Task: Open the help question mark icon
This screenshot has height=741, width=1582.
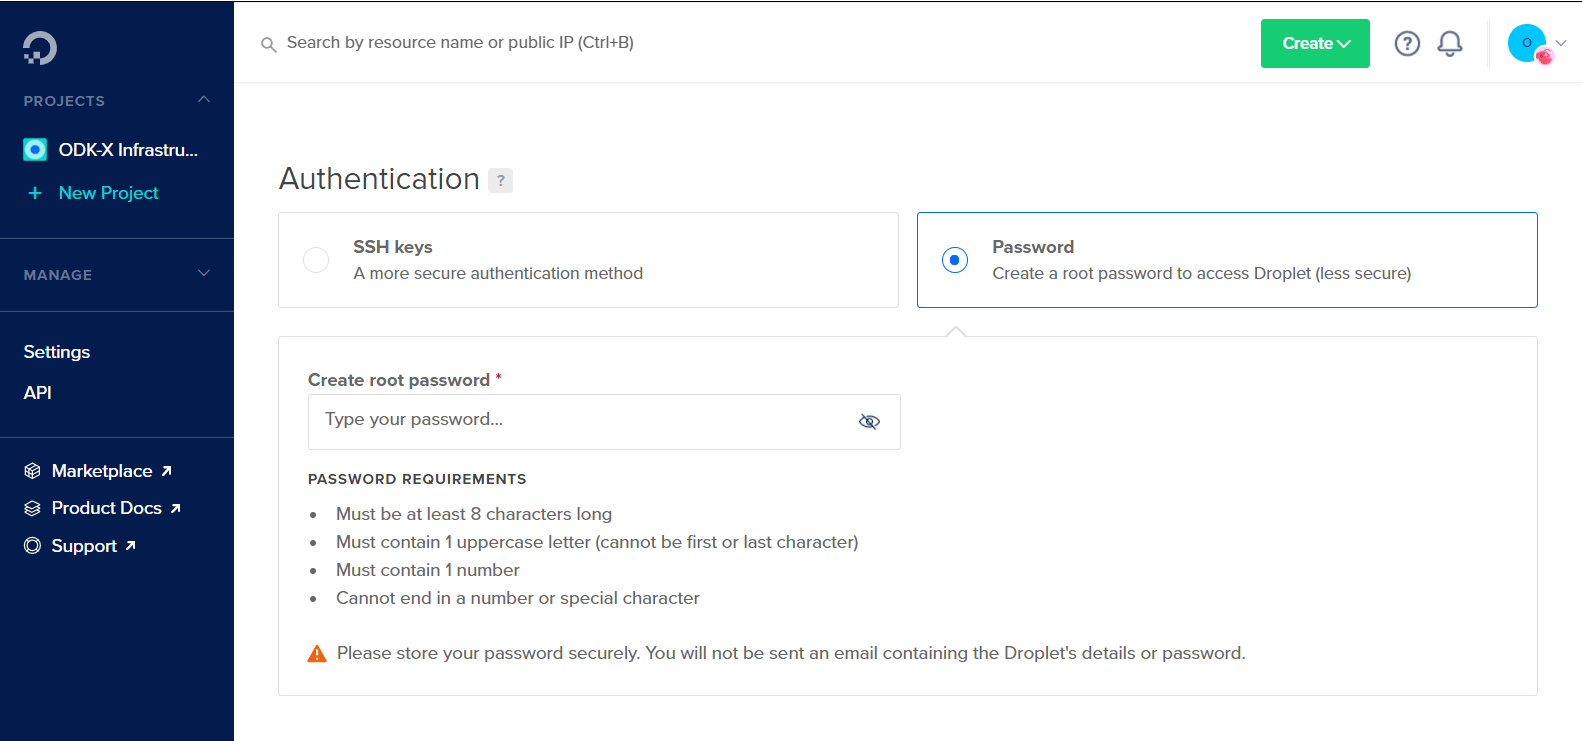Action: pos(1407,43)
